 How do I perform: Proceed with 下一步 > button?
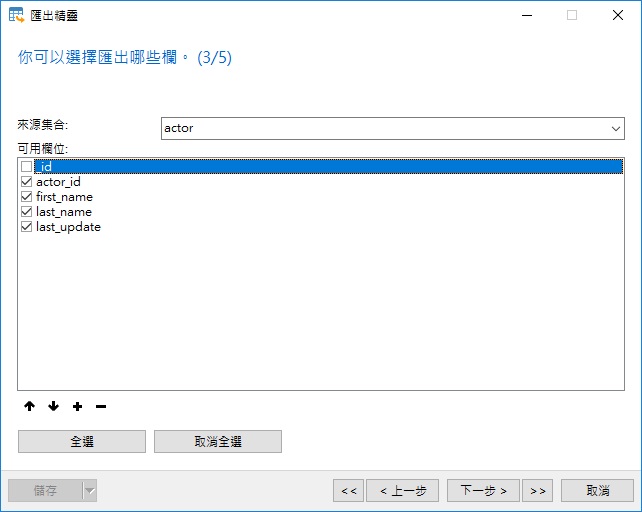click(x=483, y=490)
